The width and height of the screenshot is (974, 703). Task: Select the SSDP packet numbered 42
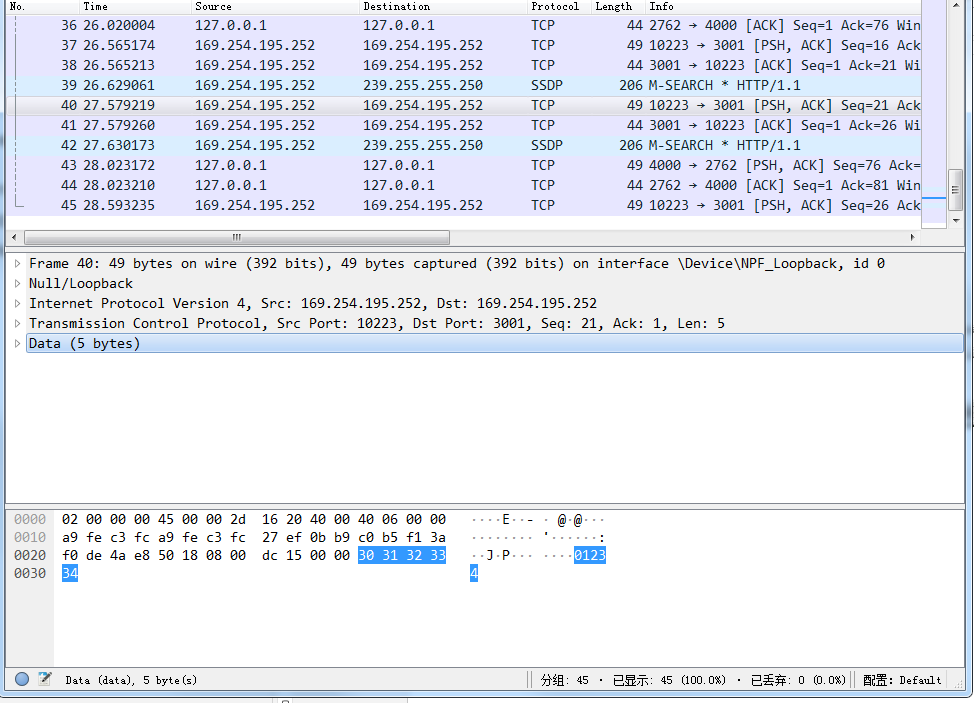300,145
